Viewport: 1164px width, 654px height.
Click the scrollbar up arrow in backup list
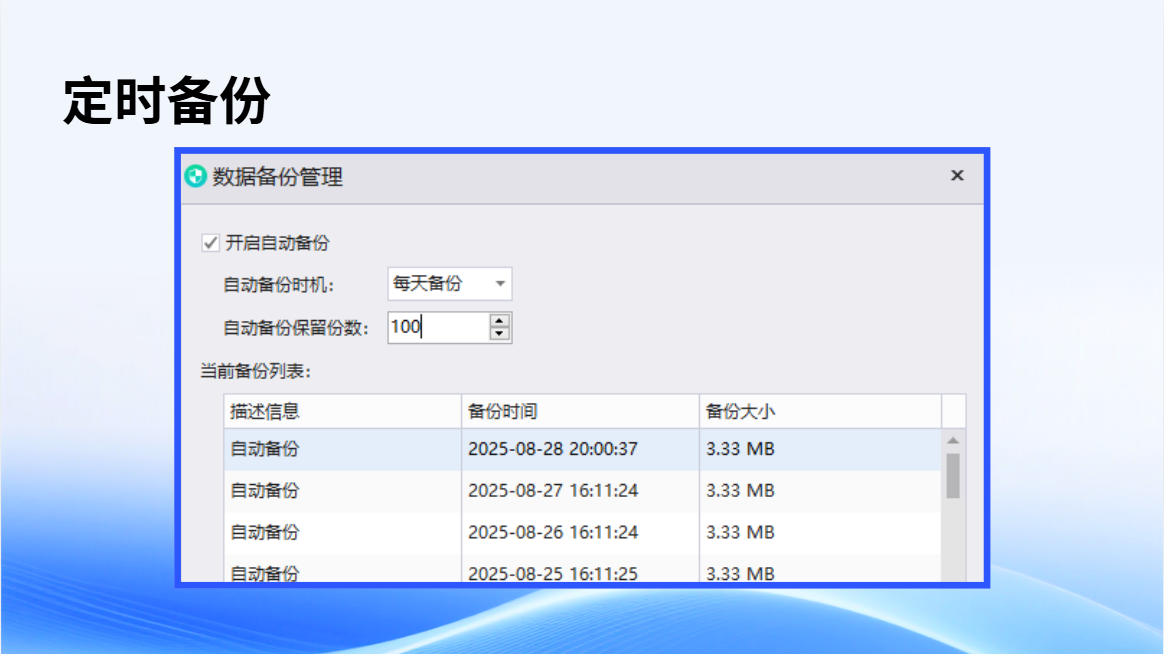(953, 440)
